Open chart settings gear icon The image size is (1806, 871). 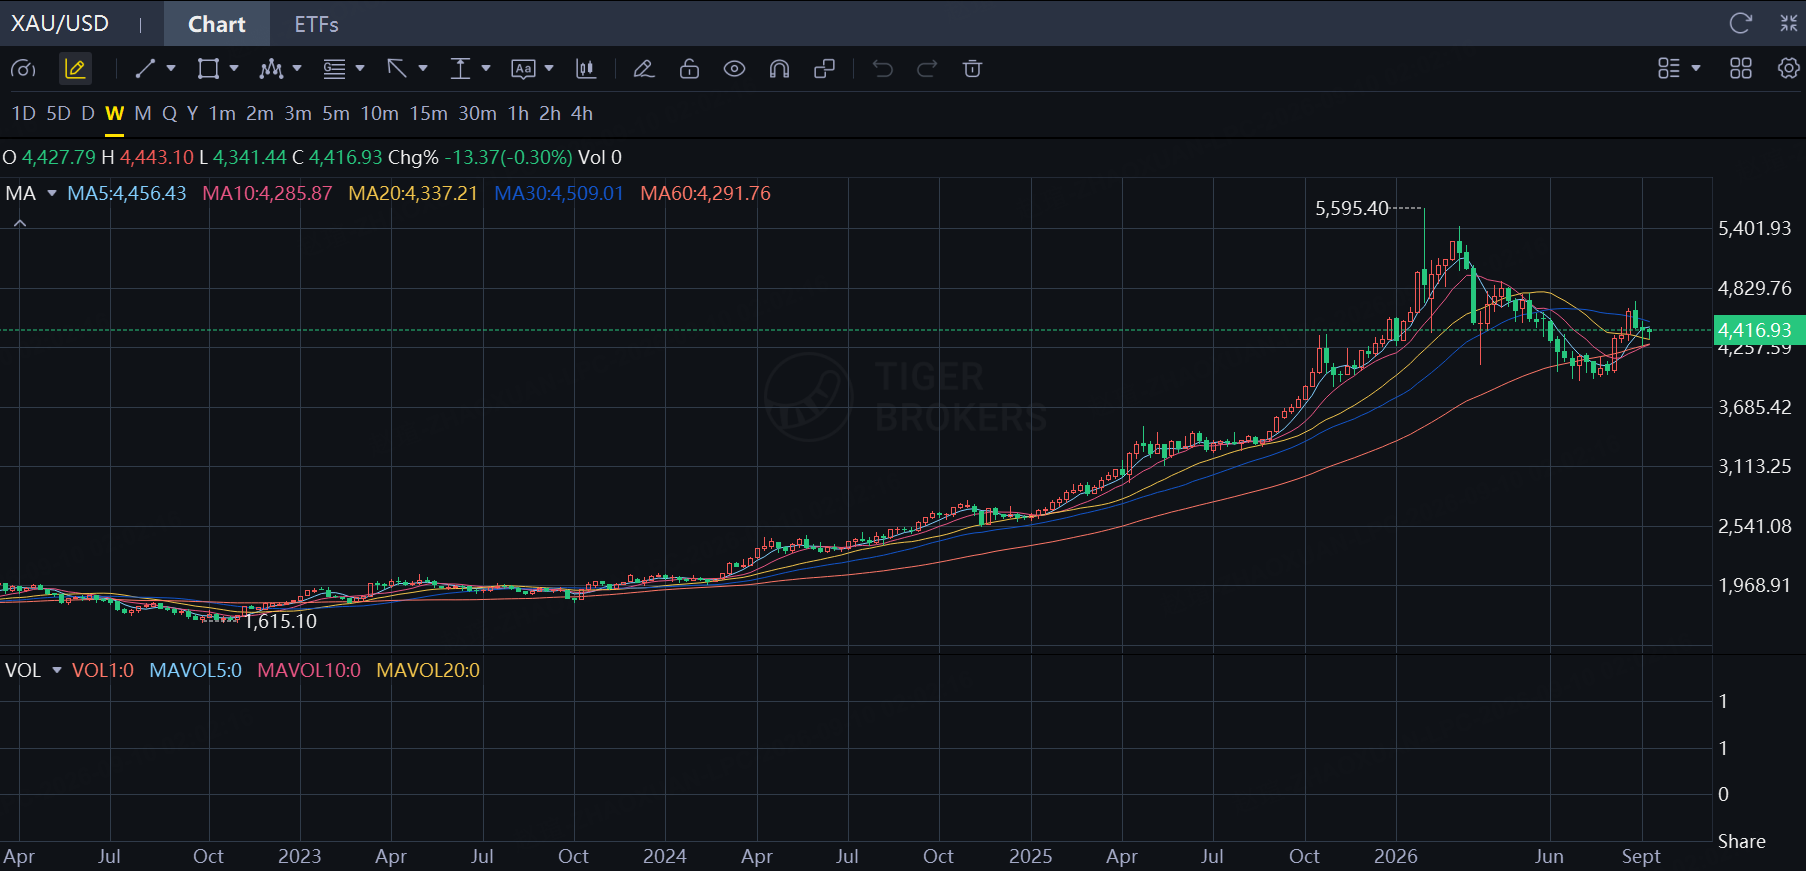coord(1788,68)
